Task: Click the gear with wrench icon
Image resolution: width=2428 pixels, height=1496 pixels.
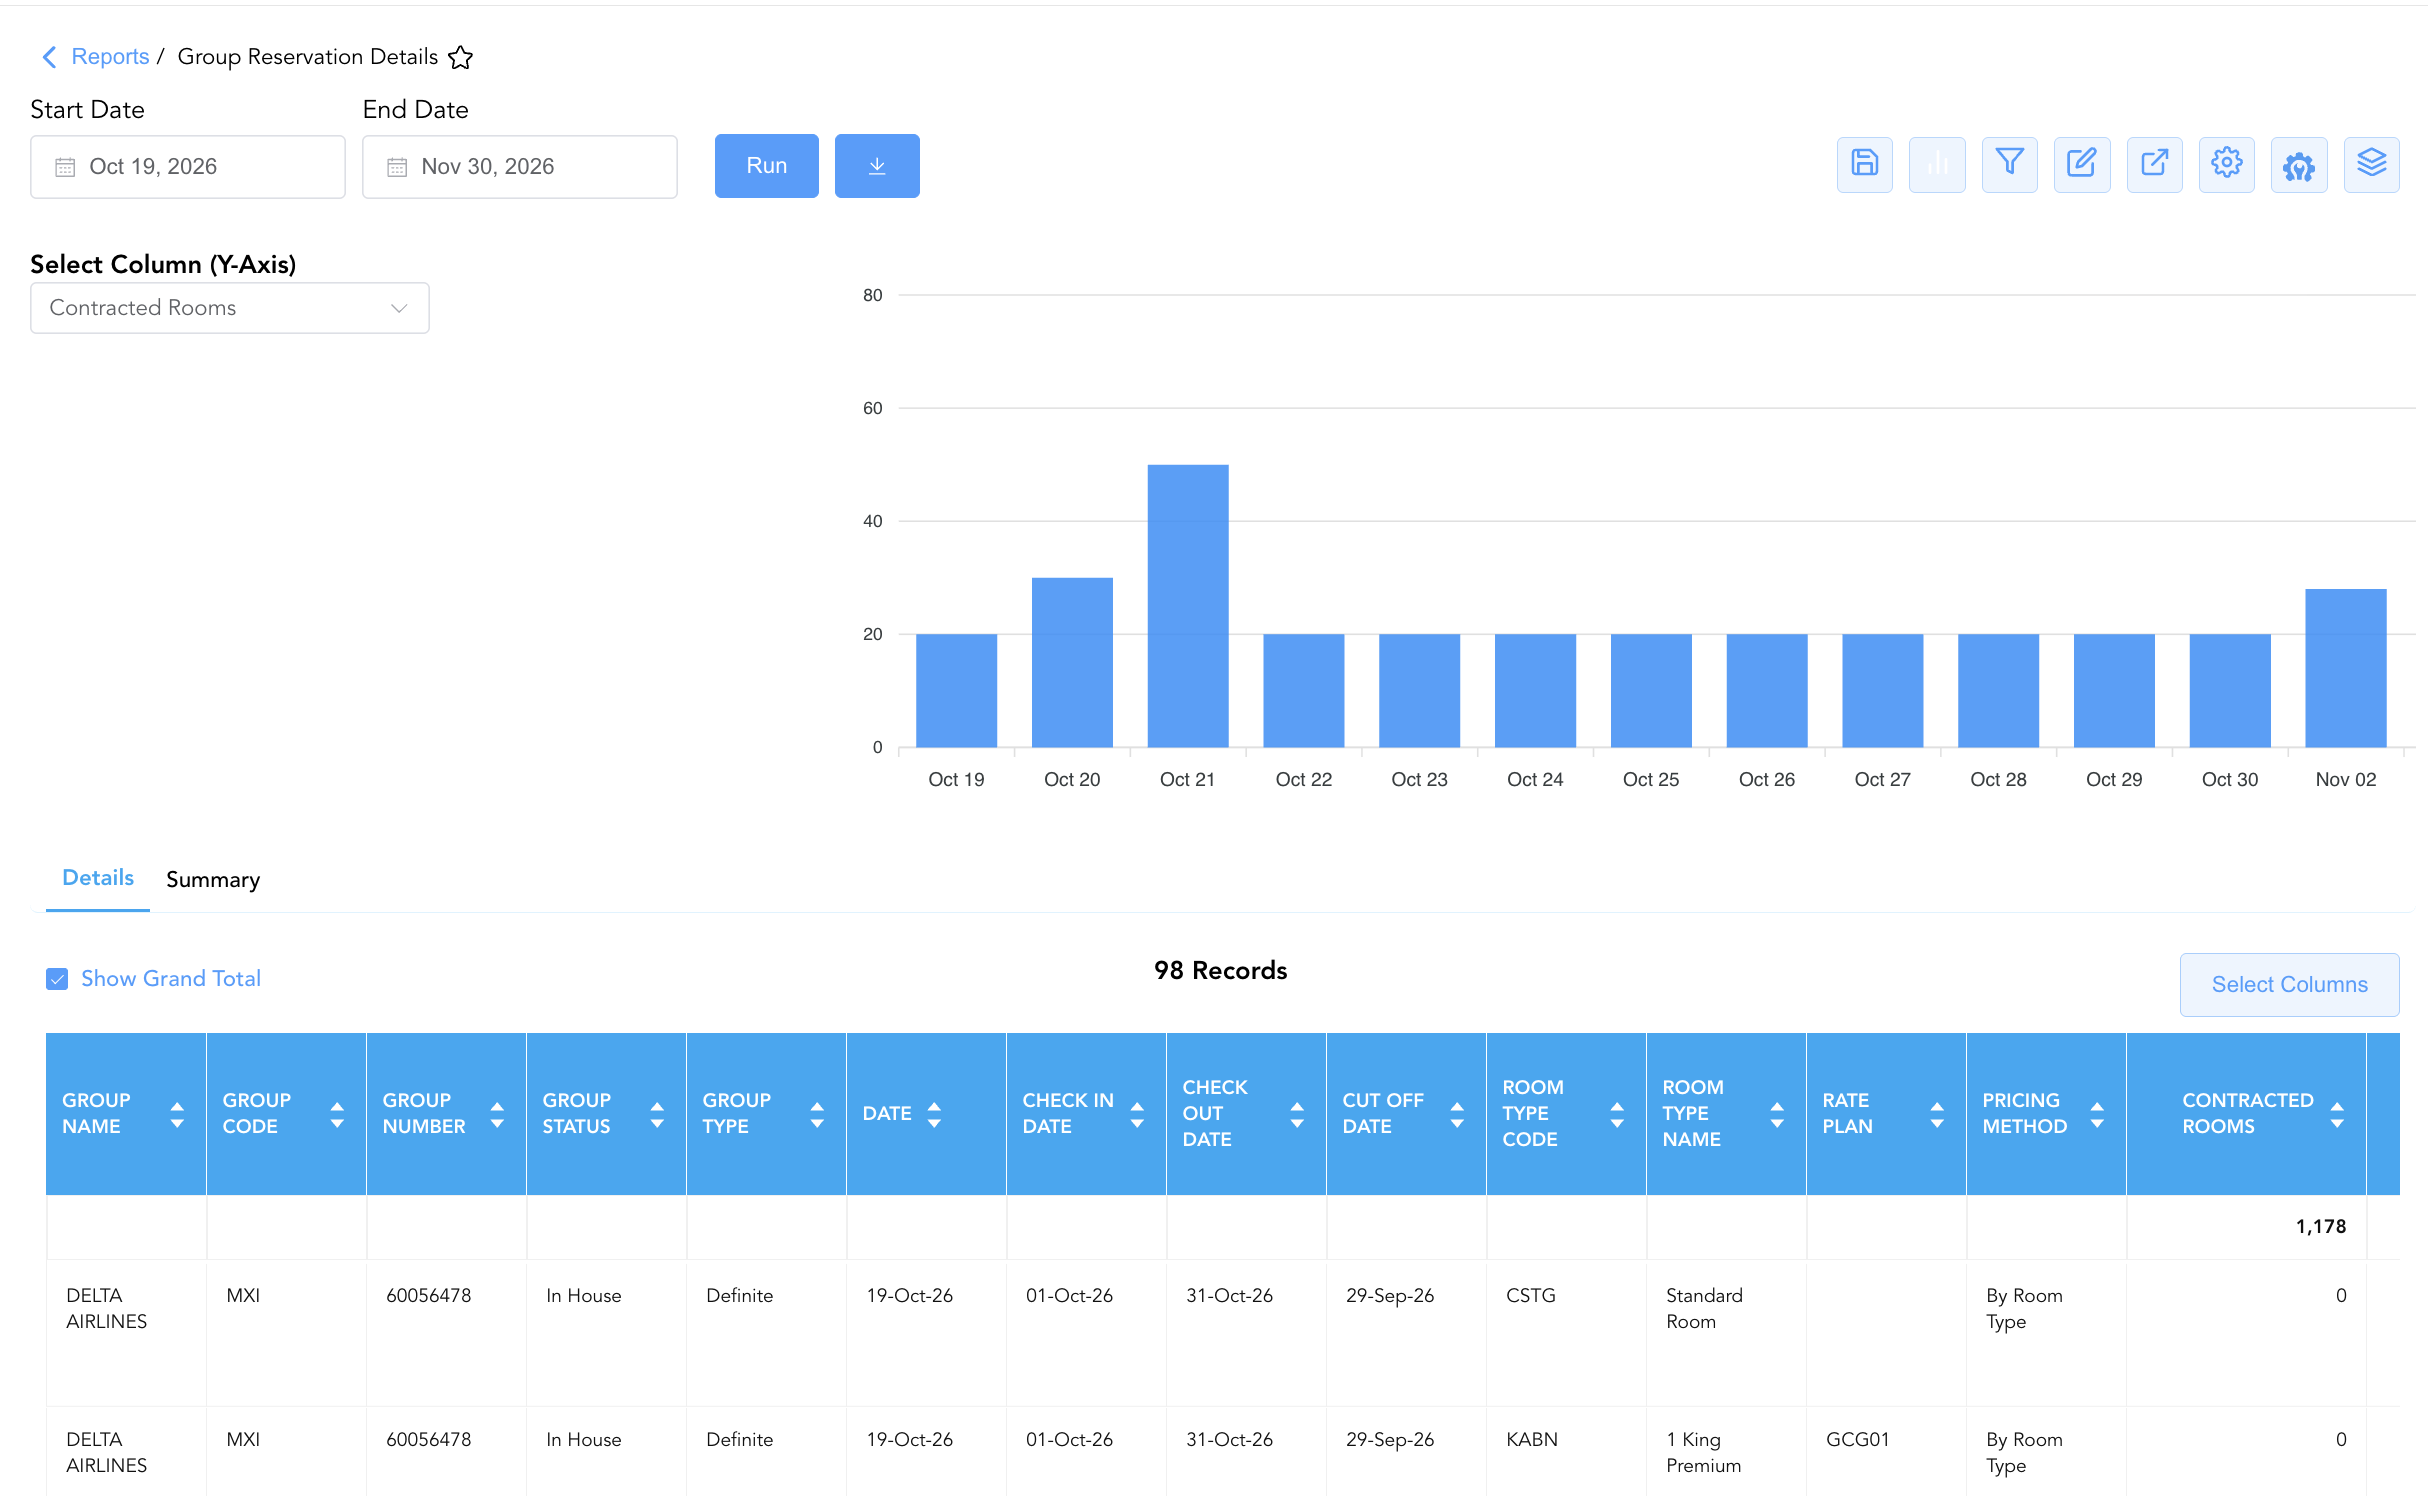Action: 2299,164
